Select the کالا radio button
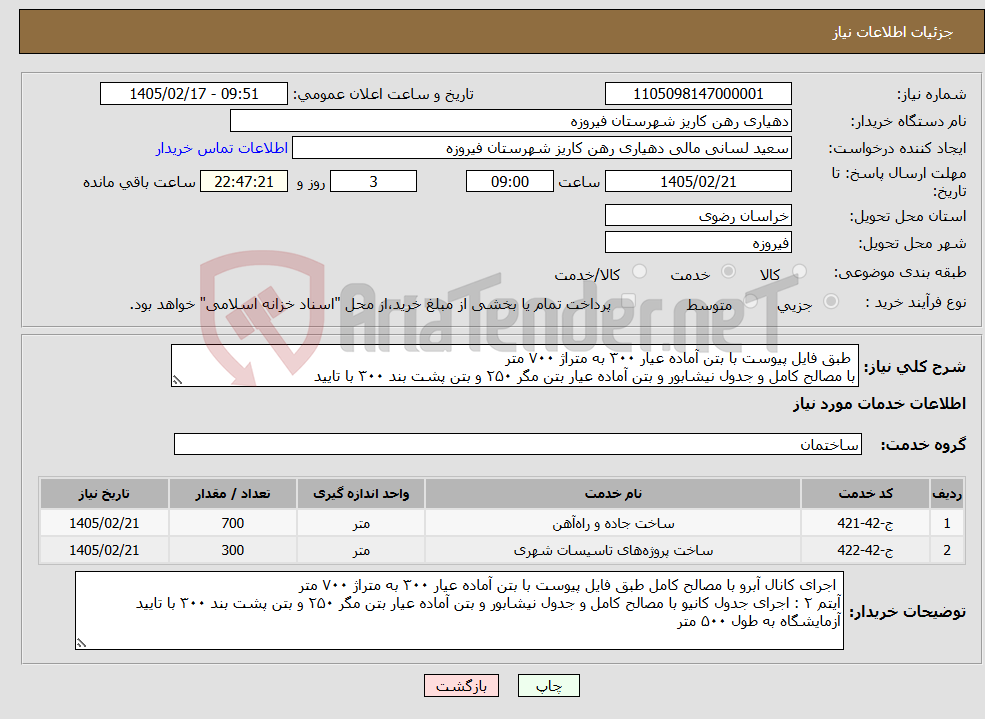 click(800, 272)
